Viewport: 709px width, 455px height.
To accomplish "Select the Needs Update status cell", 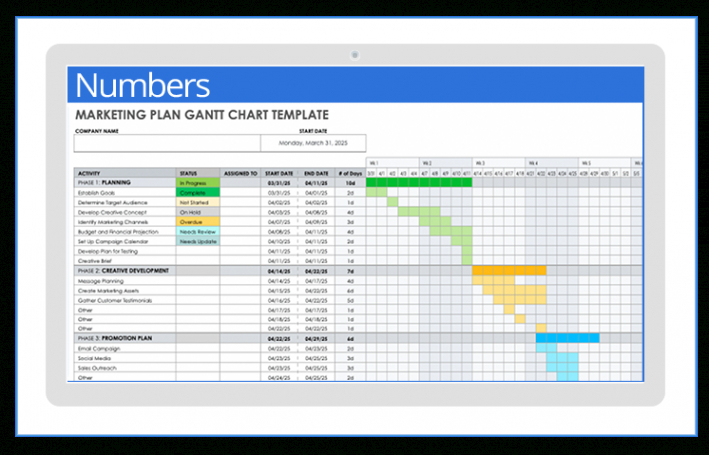I will [199, 241].
